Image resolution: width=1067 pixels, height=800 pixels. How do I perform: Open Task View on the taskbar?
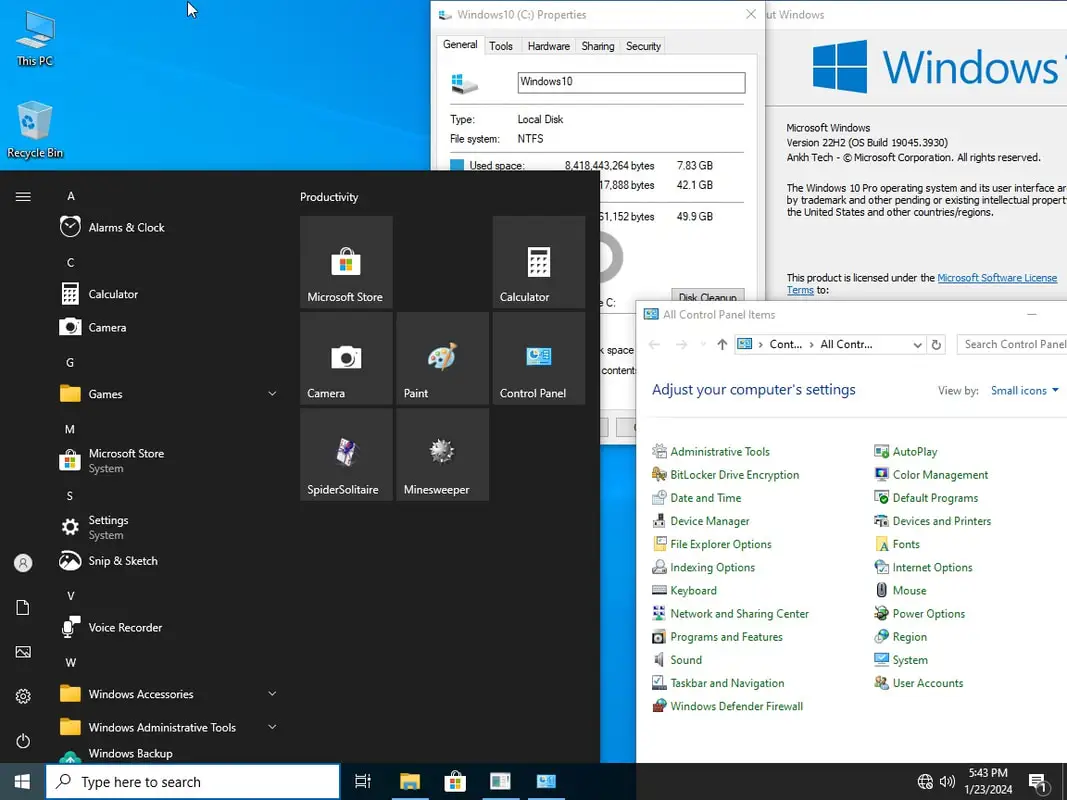coord(363,781)
